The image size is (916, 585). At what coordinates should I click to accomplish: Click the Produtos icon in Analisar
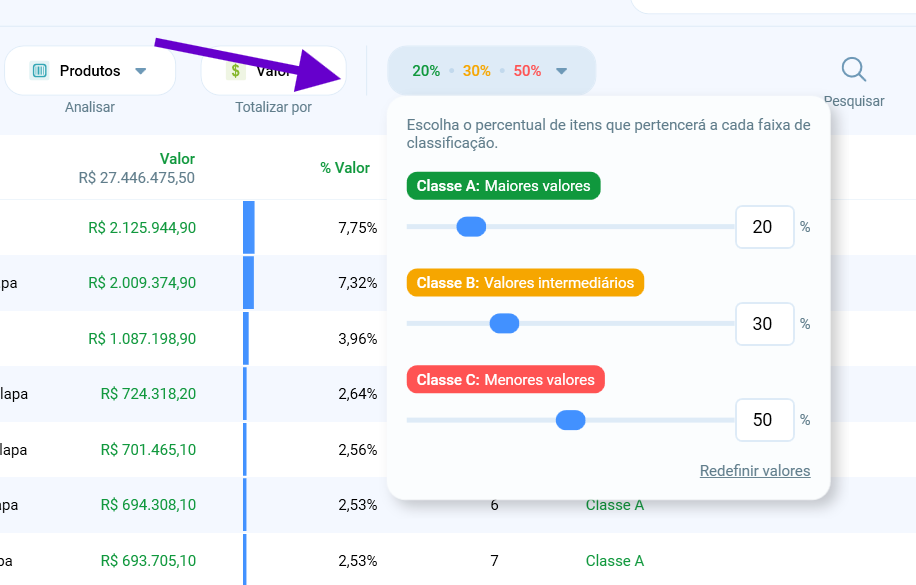39,71
